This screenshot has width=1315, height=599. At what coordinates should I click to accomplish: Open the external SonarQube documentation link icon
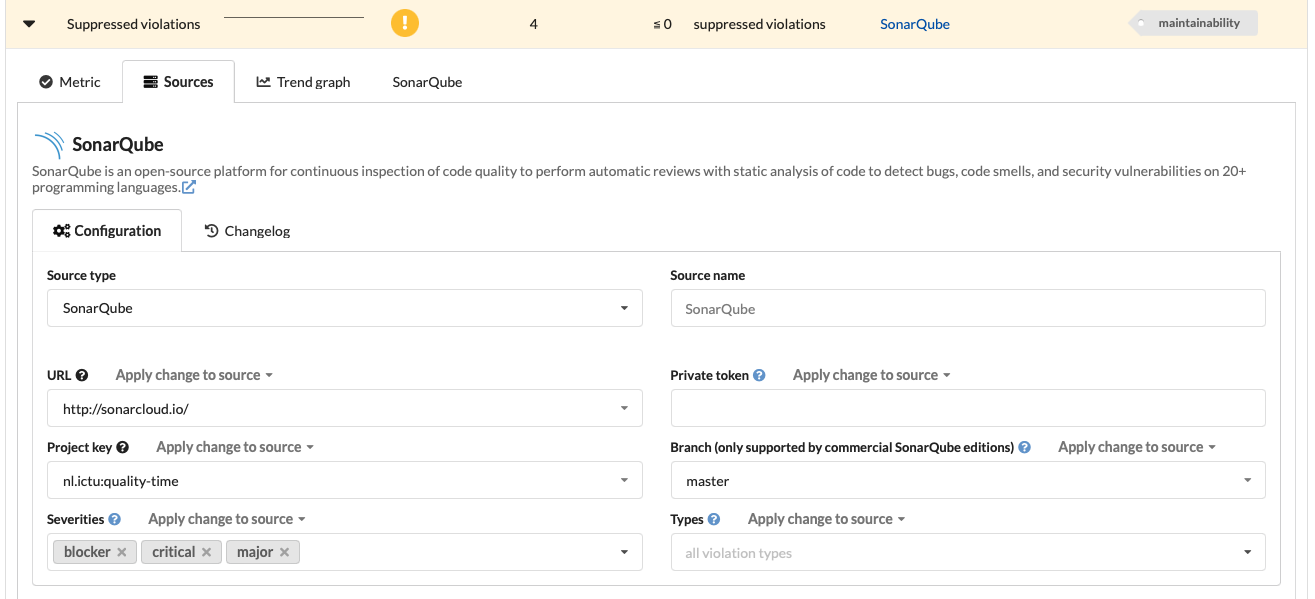pos(189,187)
